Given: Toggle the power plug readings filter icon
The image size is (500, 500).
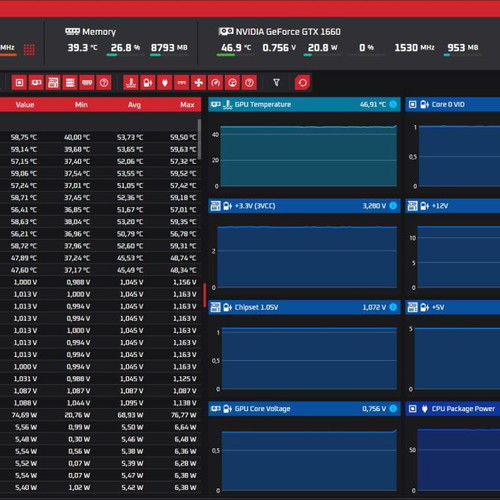Looking at the screenshot, I should pyautogui.click(x=165, y=83).
